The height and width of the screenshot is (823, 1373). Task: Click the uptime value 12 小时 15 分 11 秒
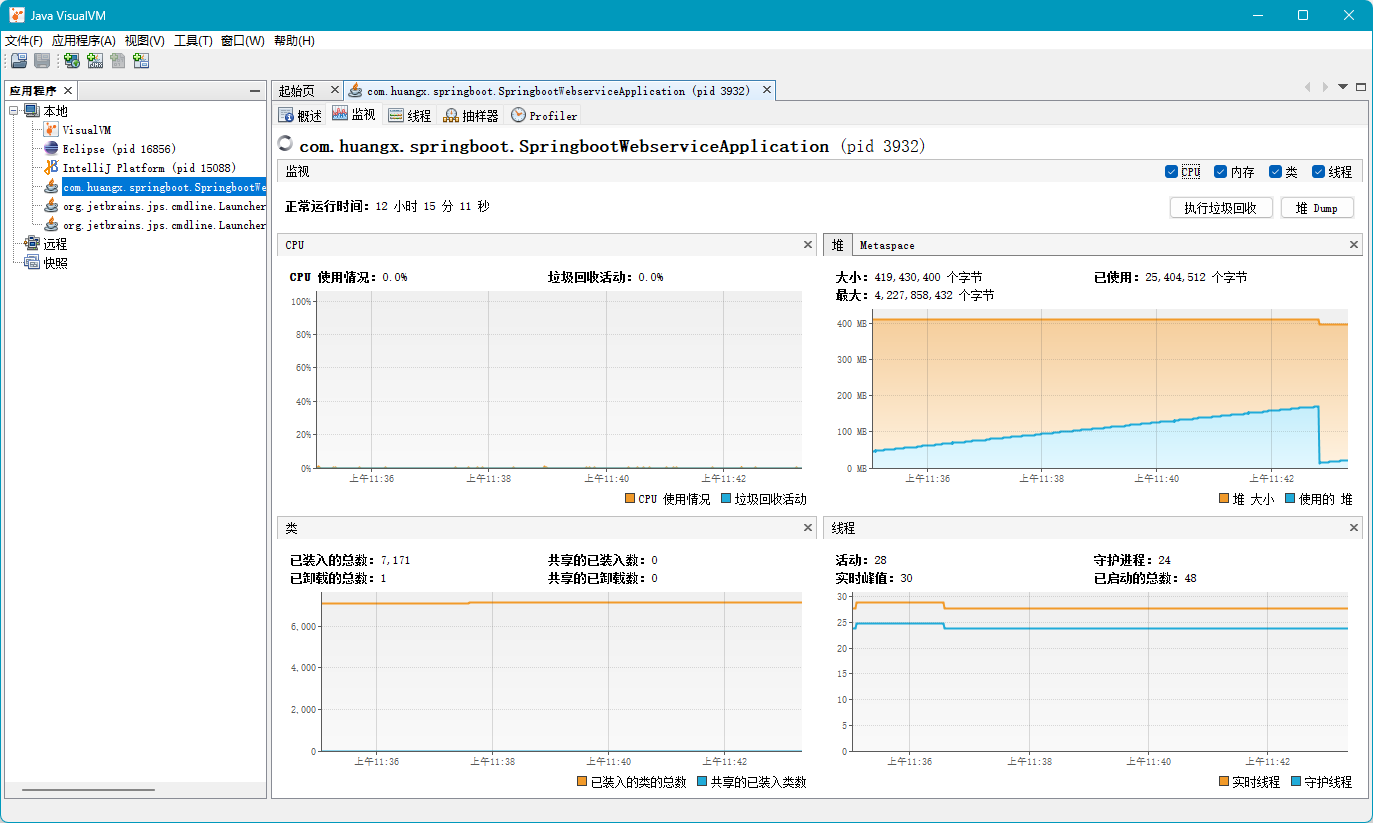[x=432, y=206]
